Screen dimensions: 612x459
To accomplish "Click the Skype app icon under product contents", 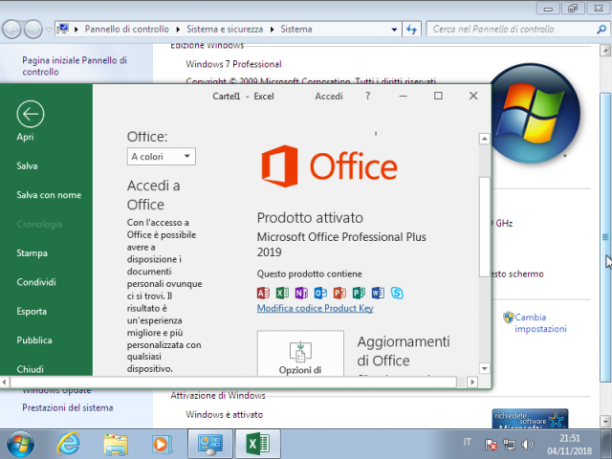I will point(397,293).
